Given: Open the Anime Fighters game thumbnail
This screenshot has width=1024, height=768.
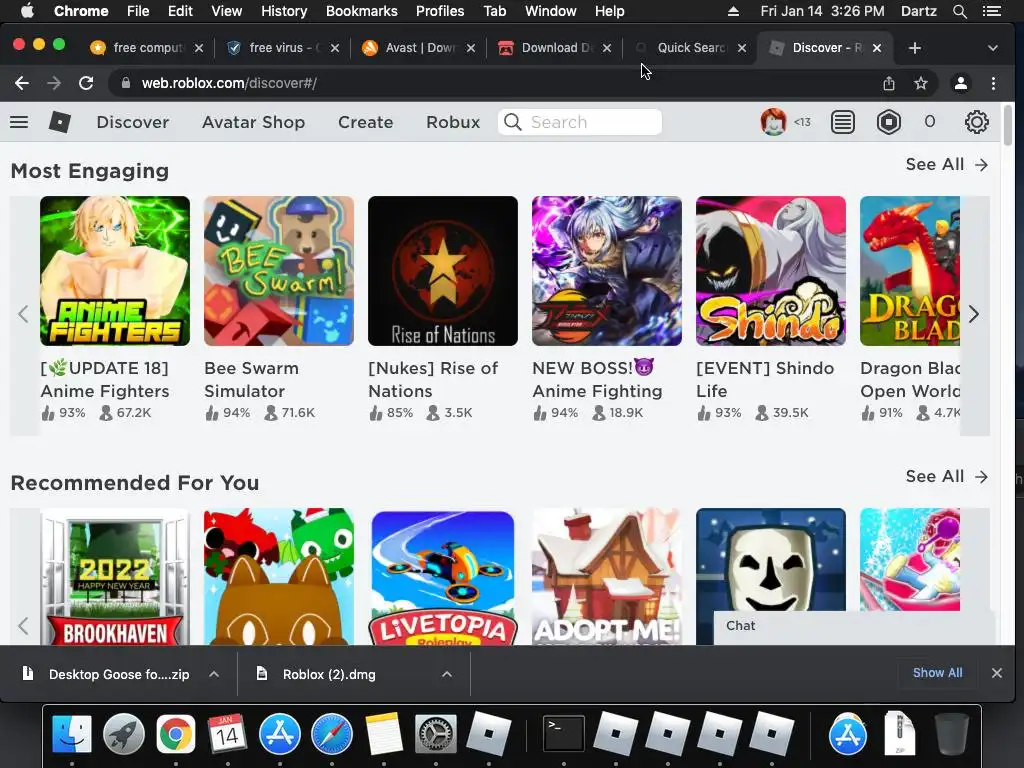Looking at the screenshot, I should pos(115,271).
